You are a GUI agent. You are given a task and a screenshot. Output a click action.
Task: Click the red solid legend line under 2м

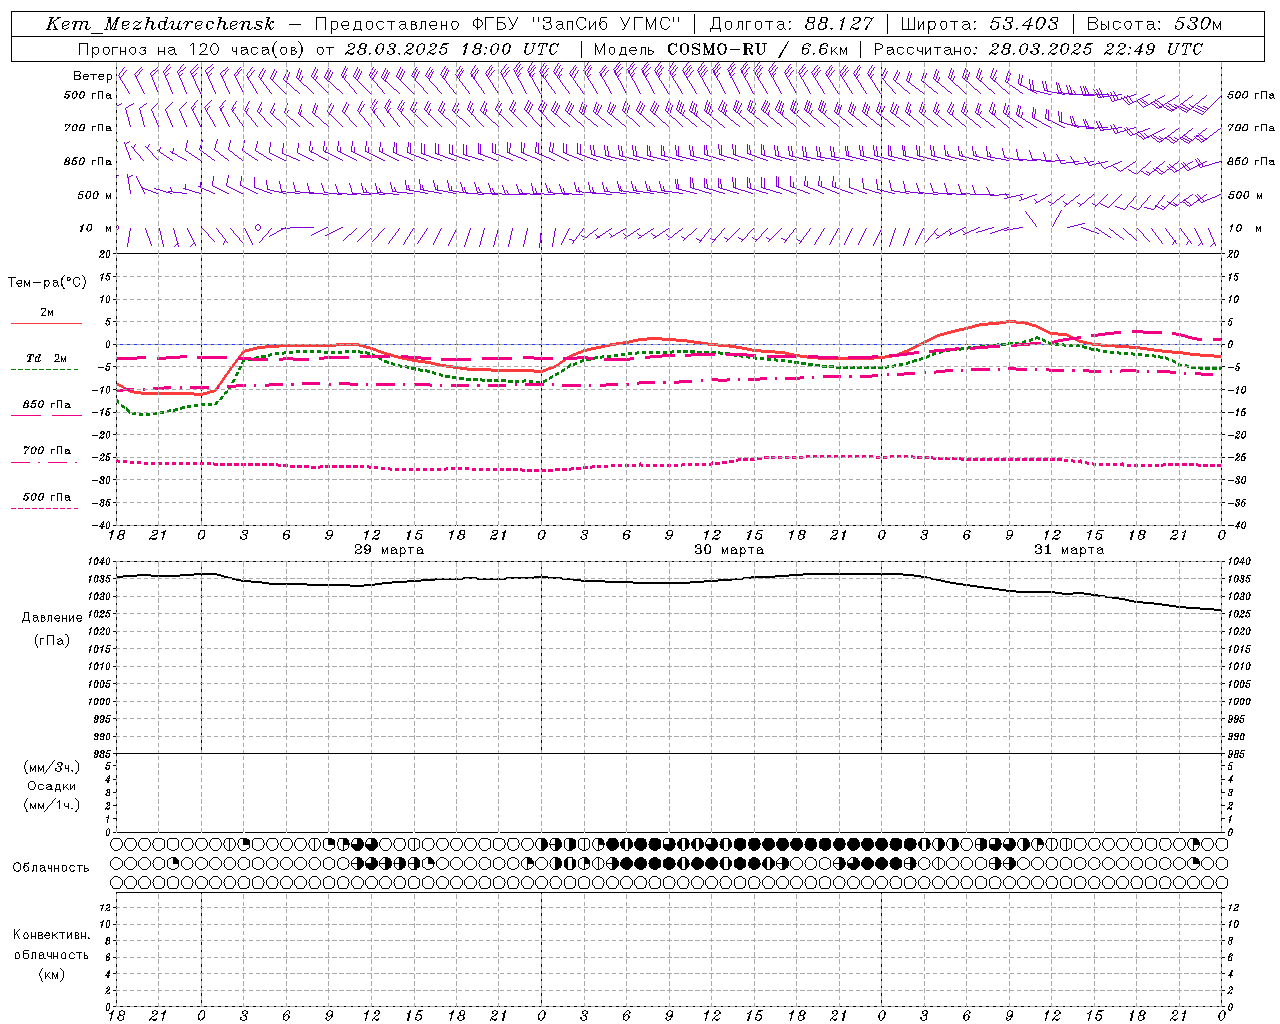click(46, 324)
